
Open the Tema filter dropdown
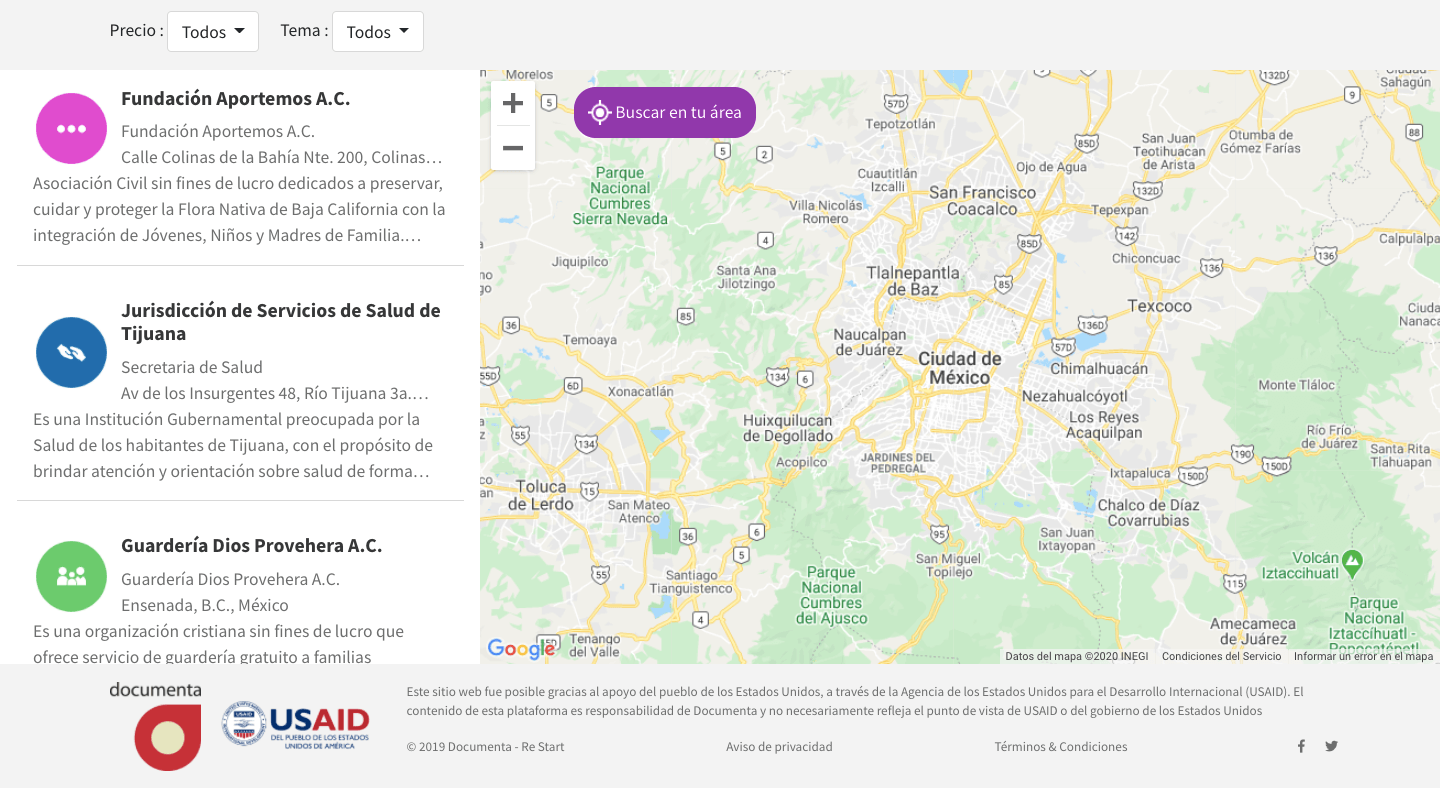377,32
